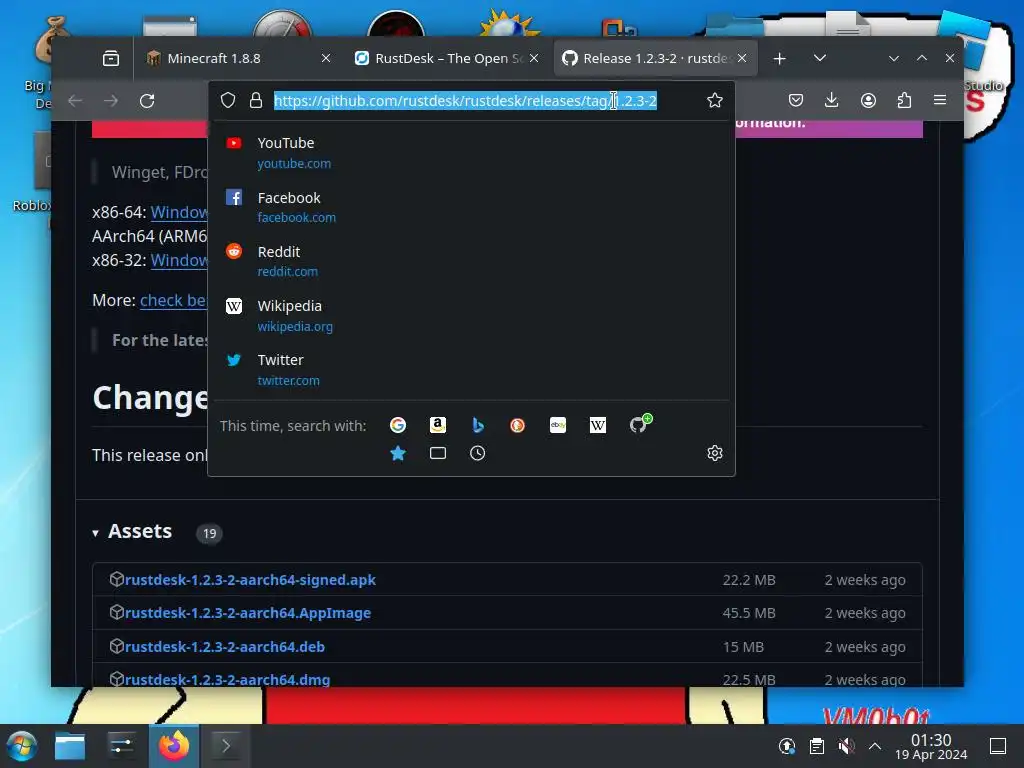This screenshot has height=768, width=1024.
Task: Add GitHub search engine
Action: pos(640,424)
